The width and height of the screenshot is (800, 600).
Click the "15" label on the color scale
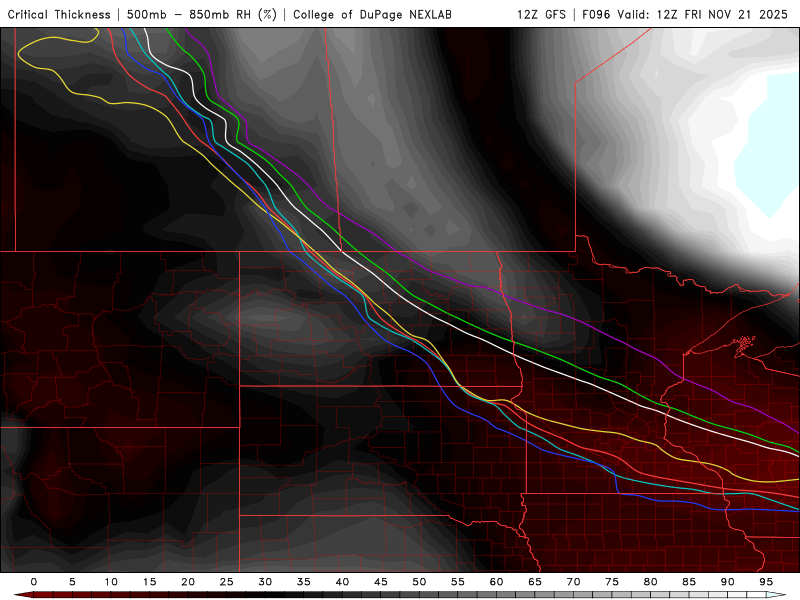[149, 582]
